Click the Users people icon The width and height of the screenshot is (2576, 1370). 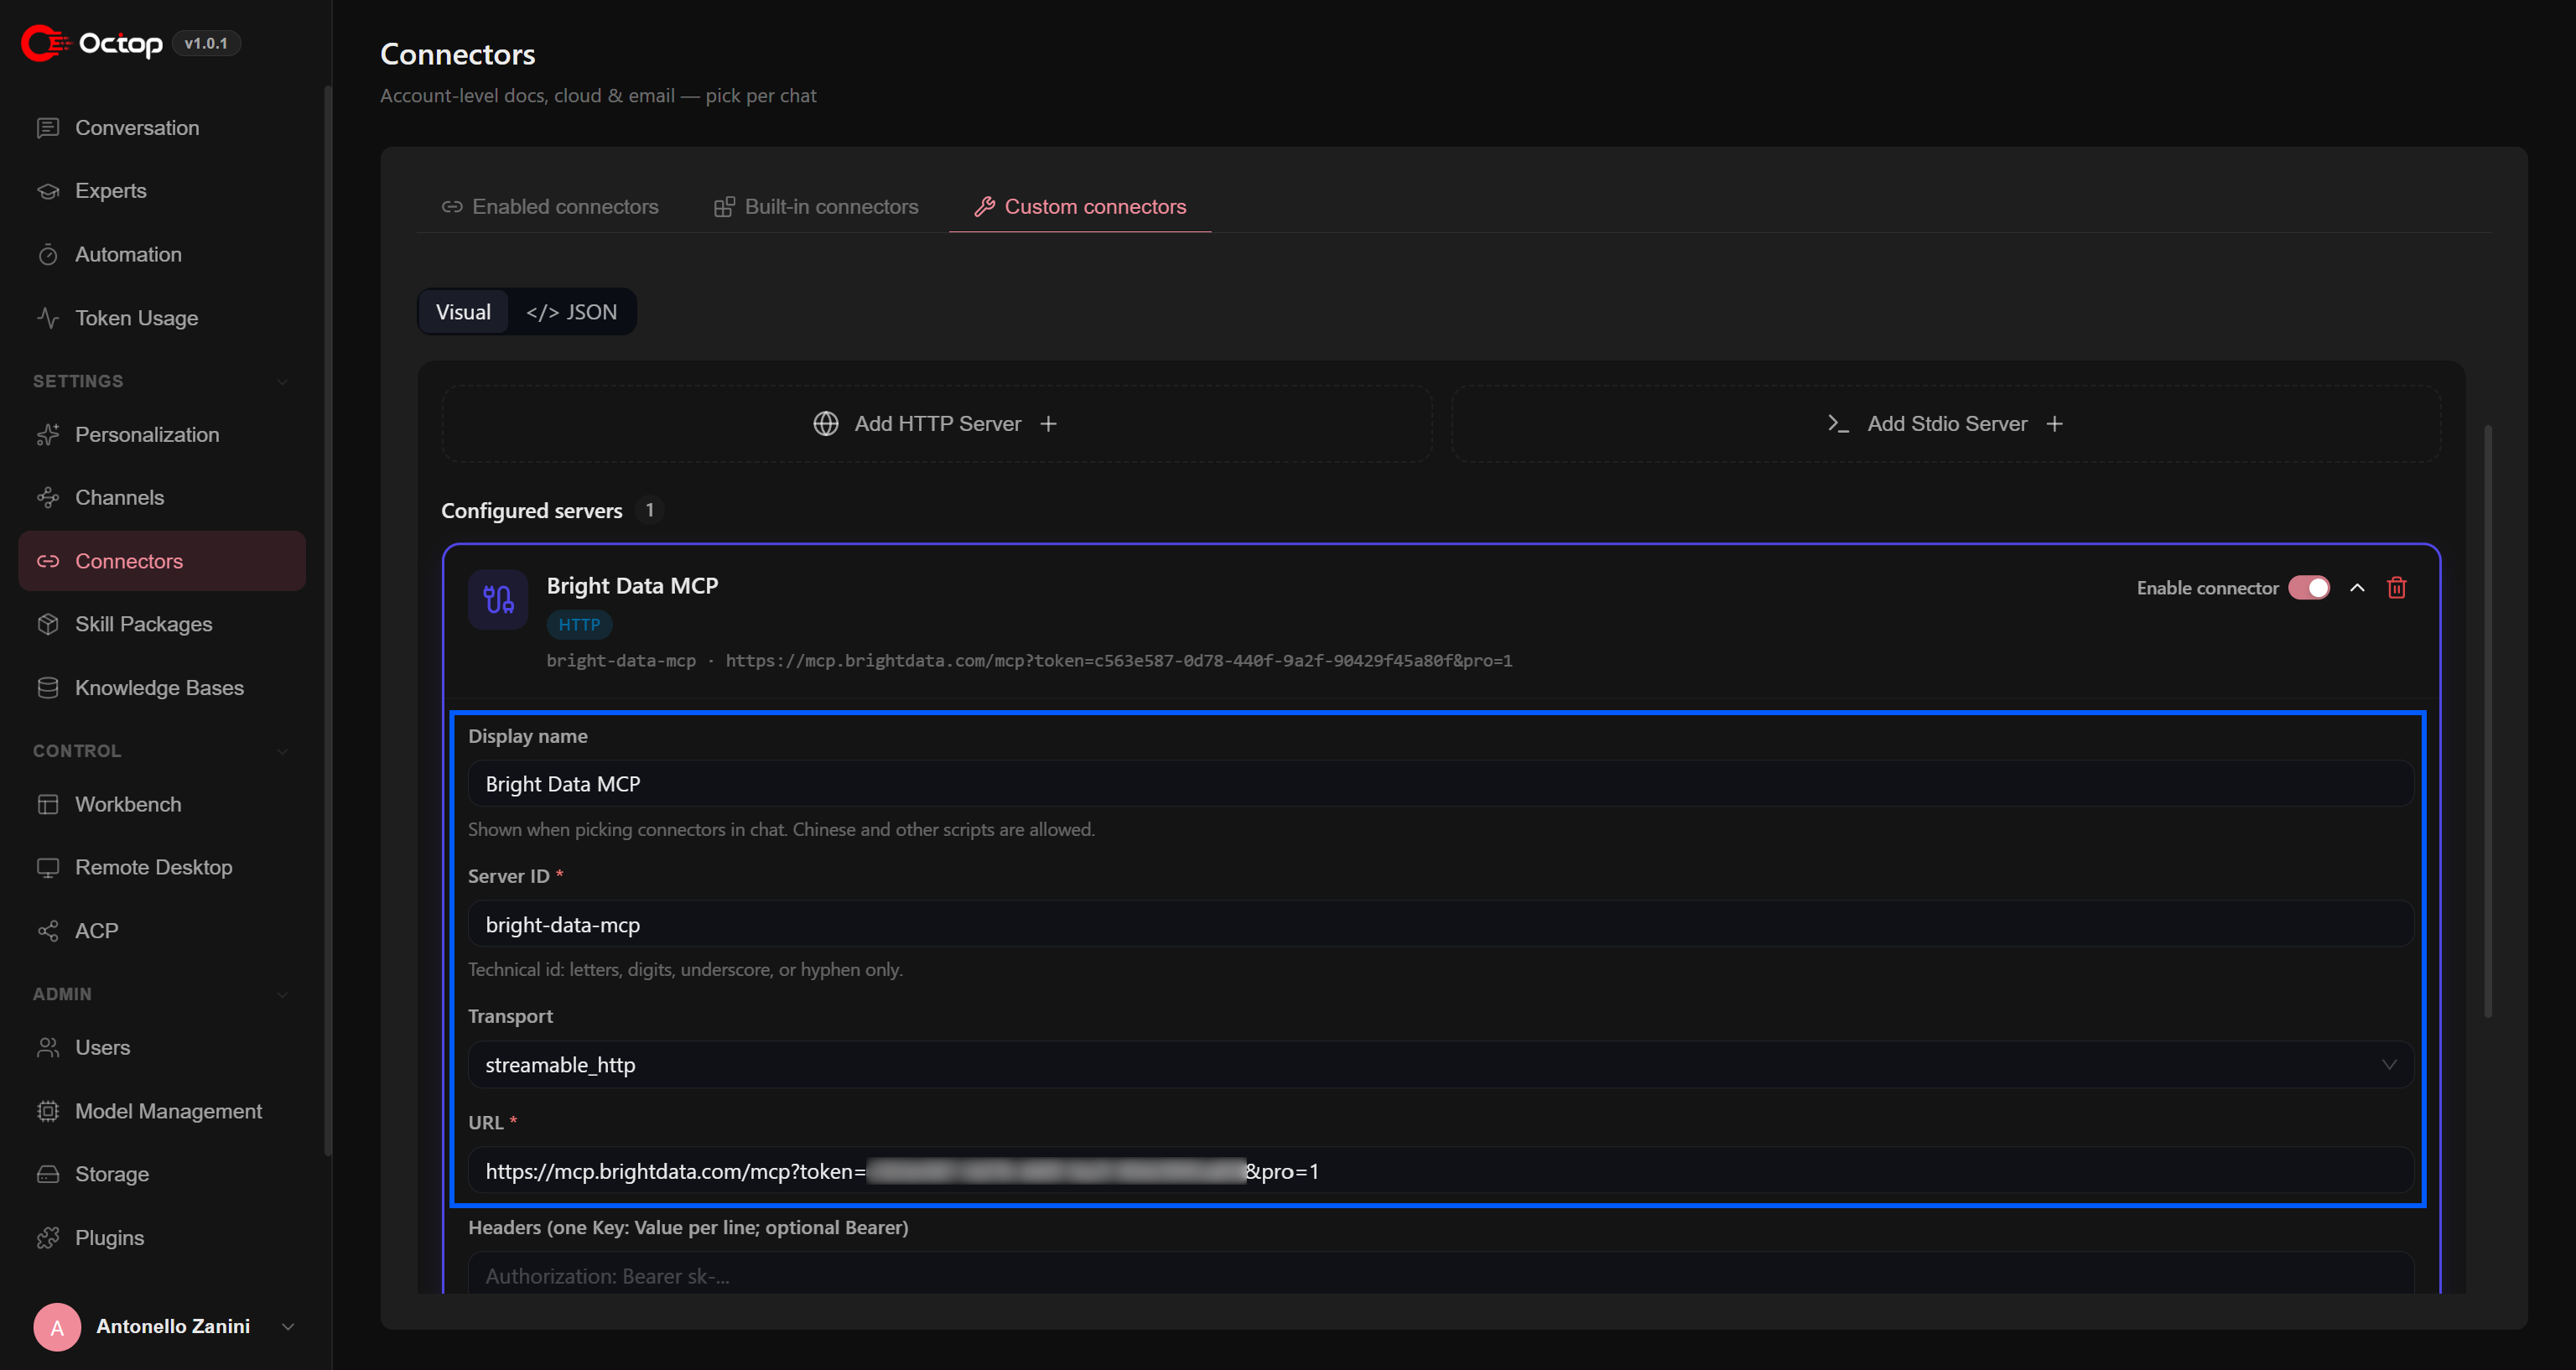pos(48,1047)
